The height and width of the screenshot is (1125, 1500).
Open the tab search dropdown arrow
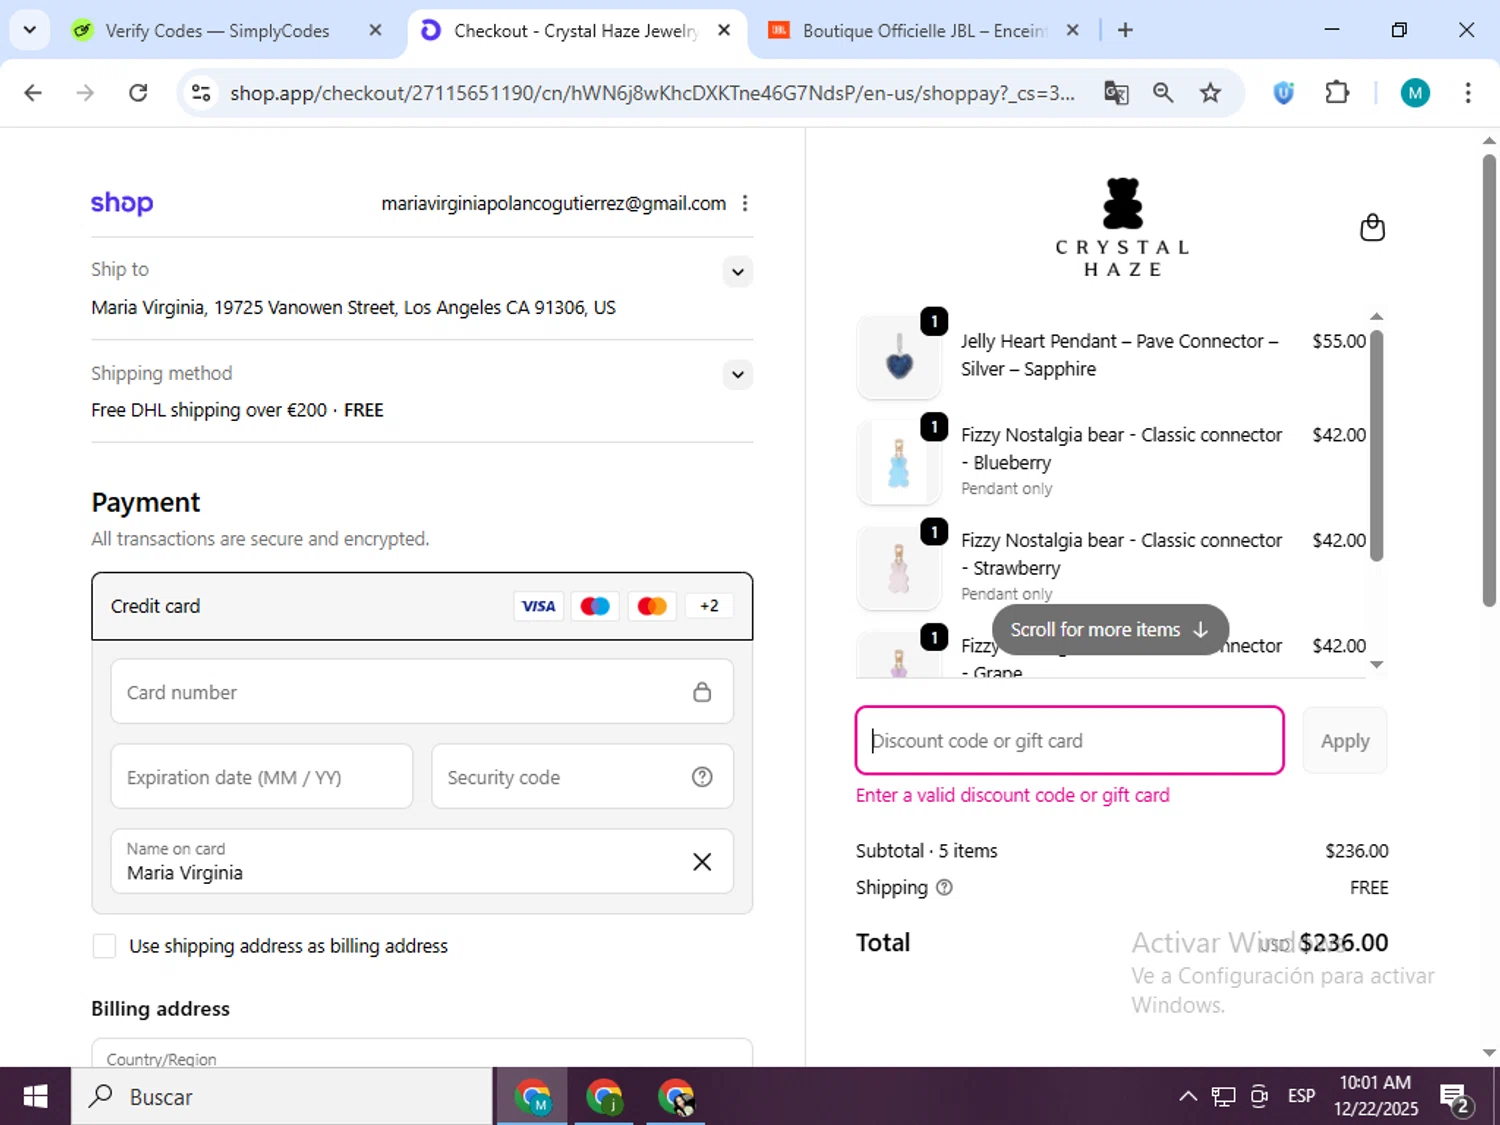pyautogui.click(x=30, y=30)
